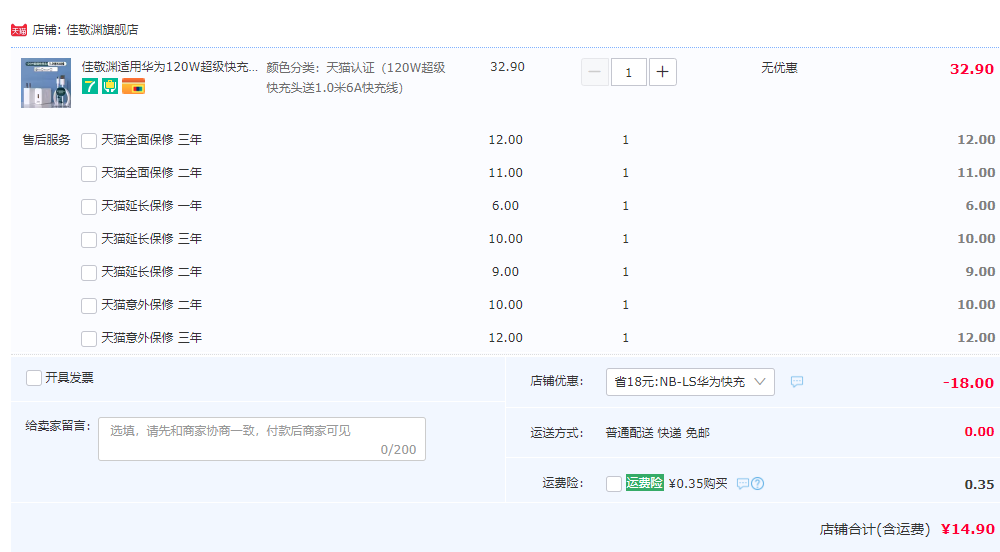Click the ¥0.35购买 text

click(698, 484)
